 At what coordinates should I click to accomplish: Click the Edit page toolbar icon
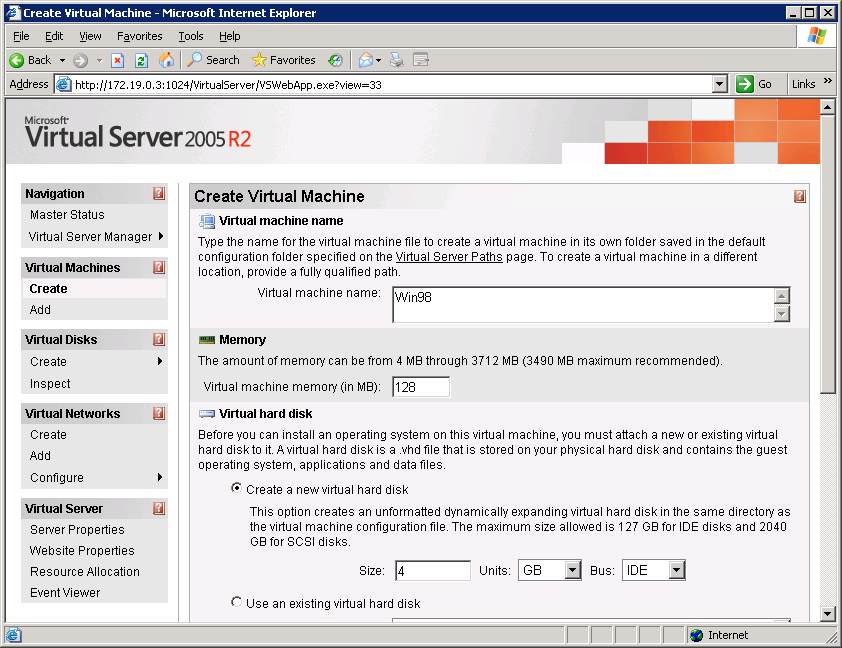click(x=421, y=60)
